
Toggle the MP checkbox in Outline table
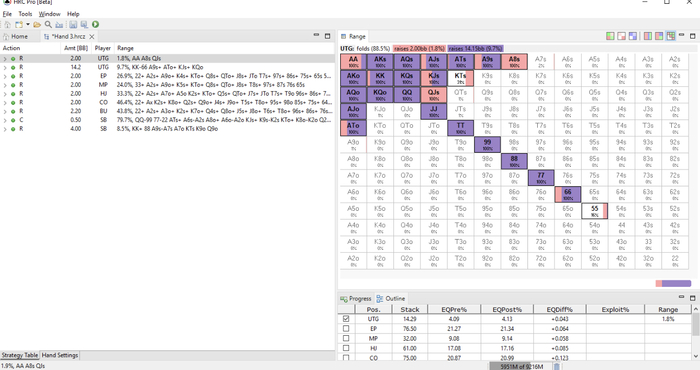click(346, 338)
